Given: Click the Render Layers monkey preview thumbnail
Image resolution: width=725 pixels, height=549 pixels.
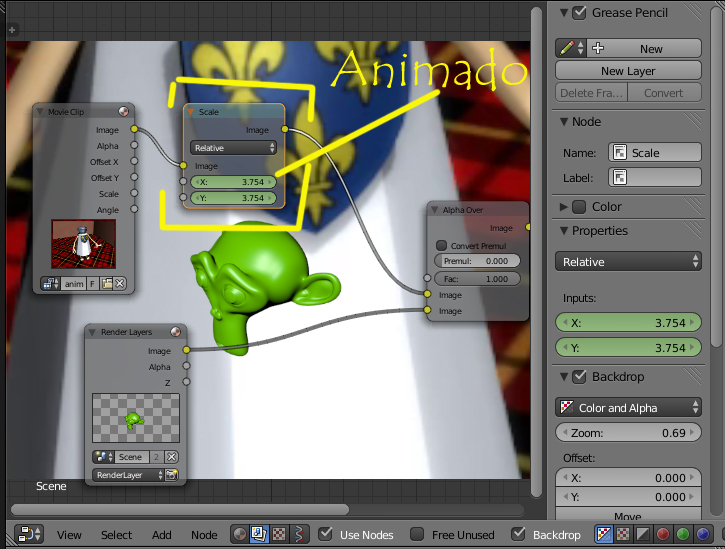Looking at the screenshot, I should coord(135,418).
